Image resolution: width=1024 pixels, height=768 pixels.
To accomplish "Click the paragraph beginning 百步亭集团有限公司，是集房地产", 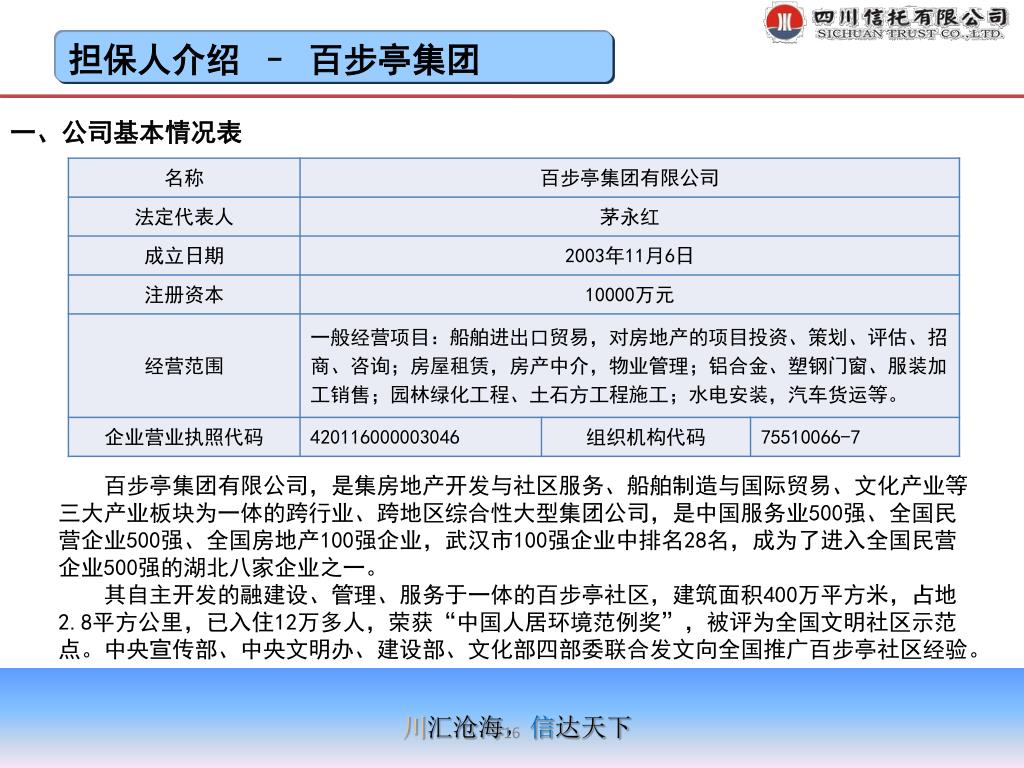I will point(513,526).
